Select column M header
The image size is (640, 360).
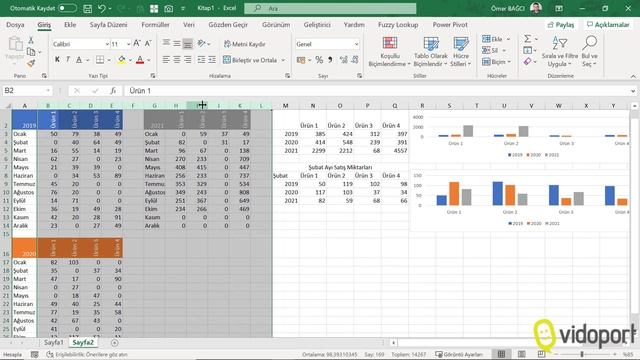(285, 106)
